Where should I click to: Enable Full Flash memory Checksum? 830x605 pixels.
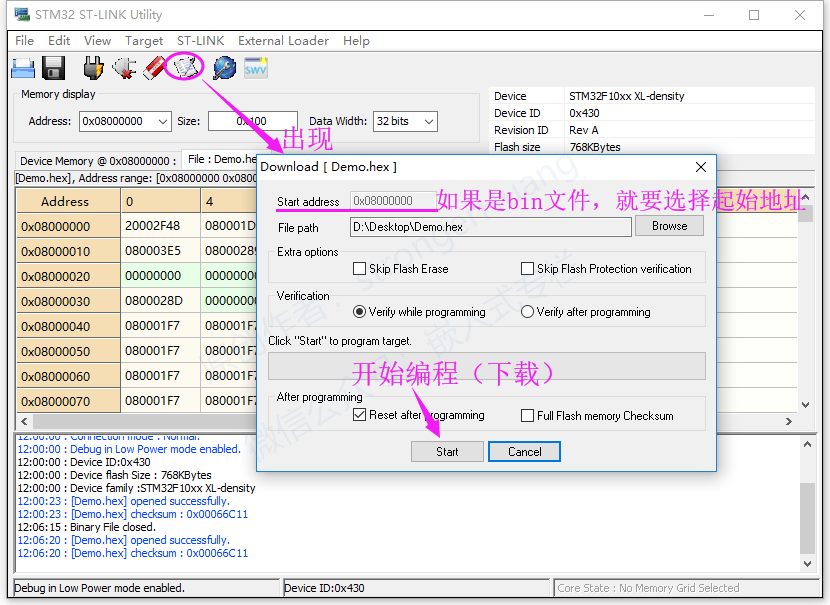[527, 416]
